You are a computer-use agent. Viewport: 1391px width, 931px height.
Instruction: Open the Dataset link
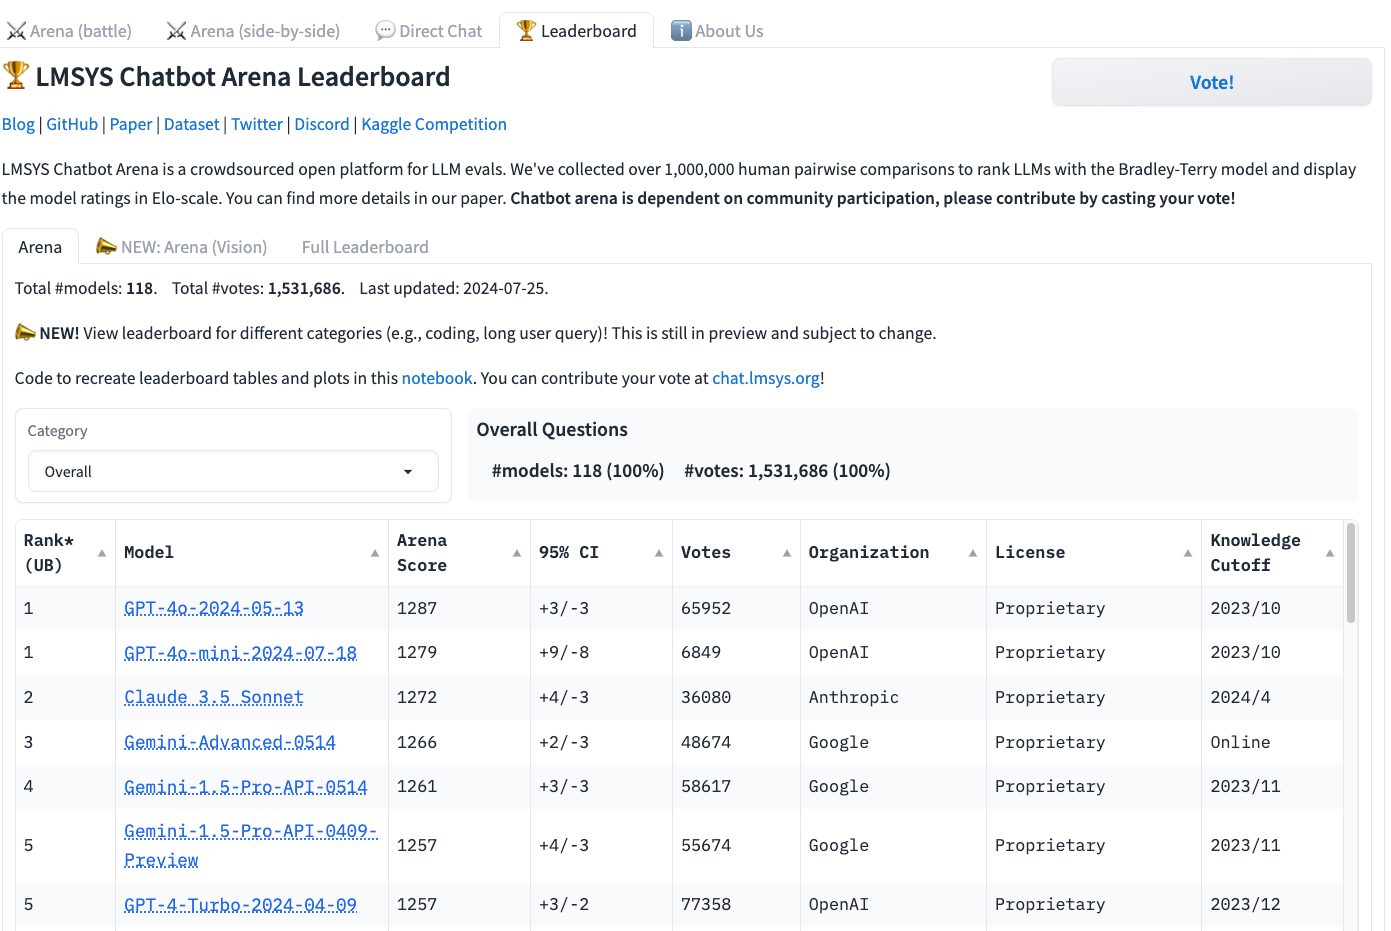pos(191,124)
